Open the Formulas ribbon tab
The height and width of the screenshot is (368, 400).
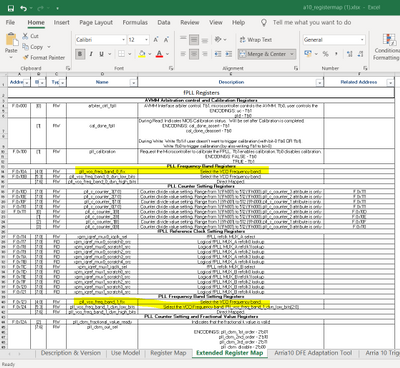135,22
